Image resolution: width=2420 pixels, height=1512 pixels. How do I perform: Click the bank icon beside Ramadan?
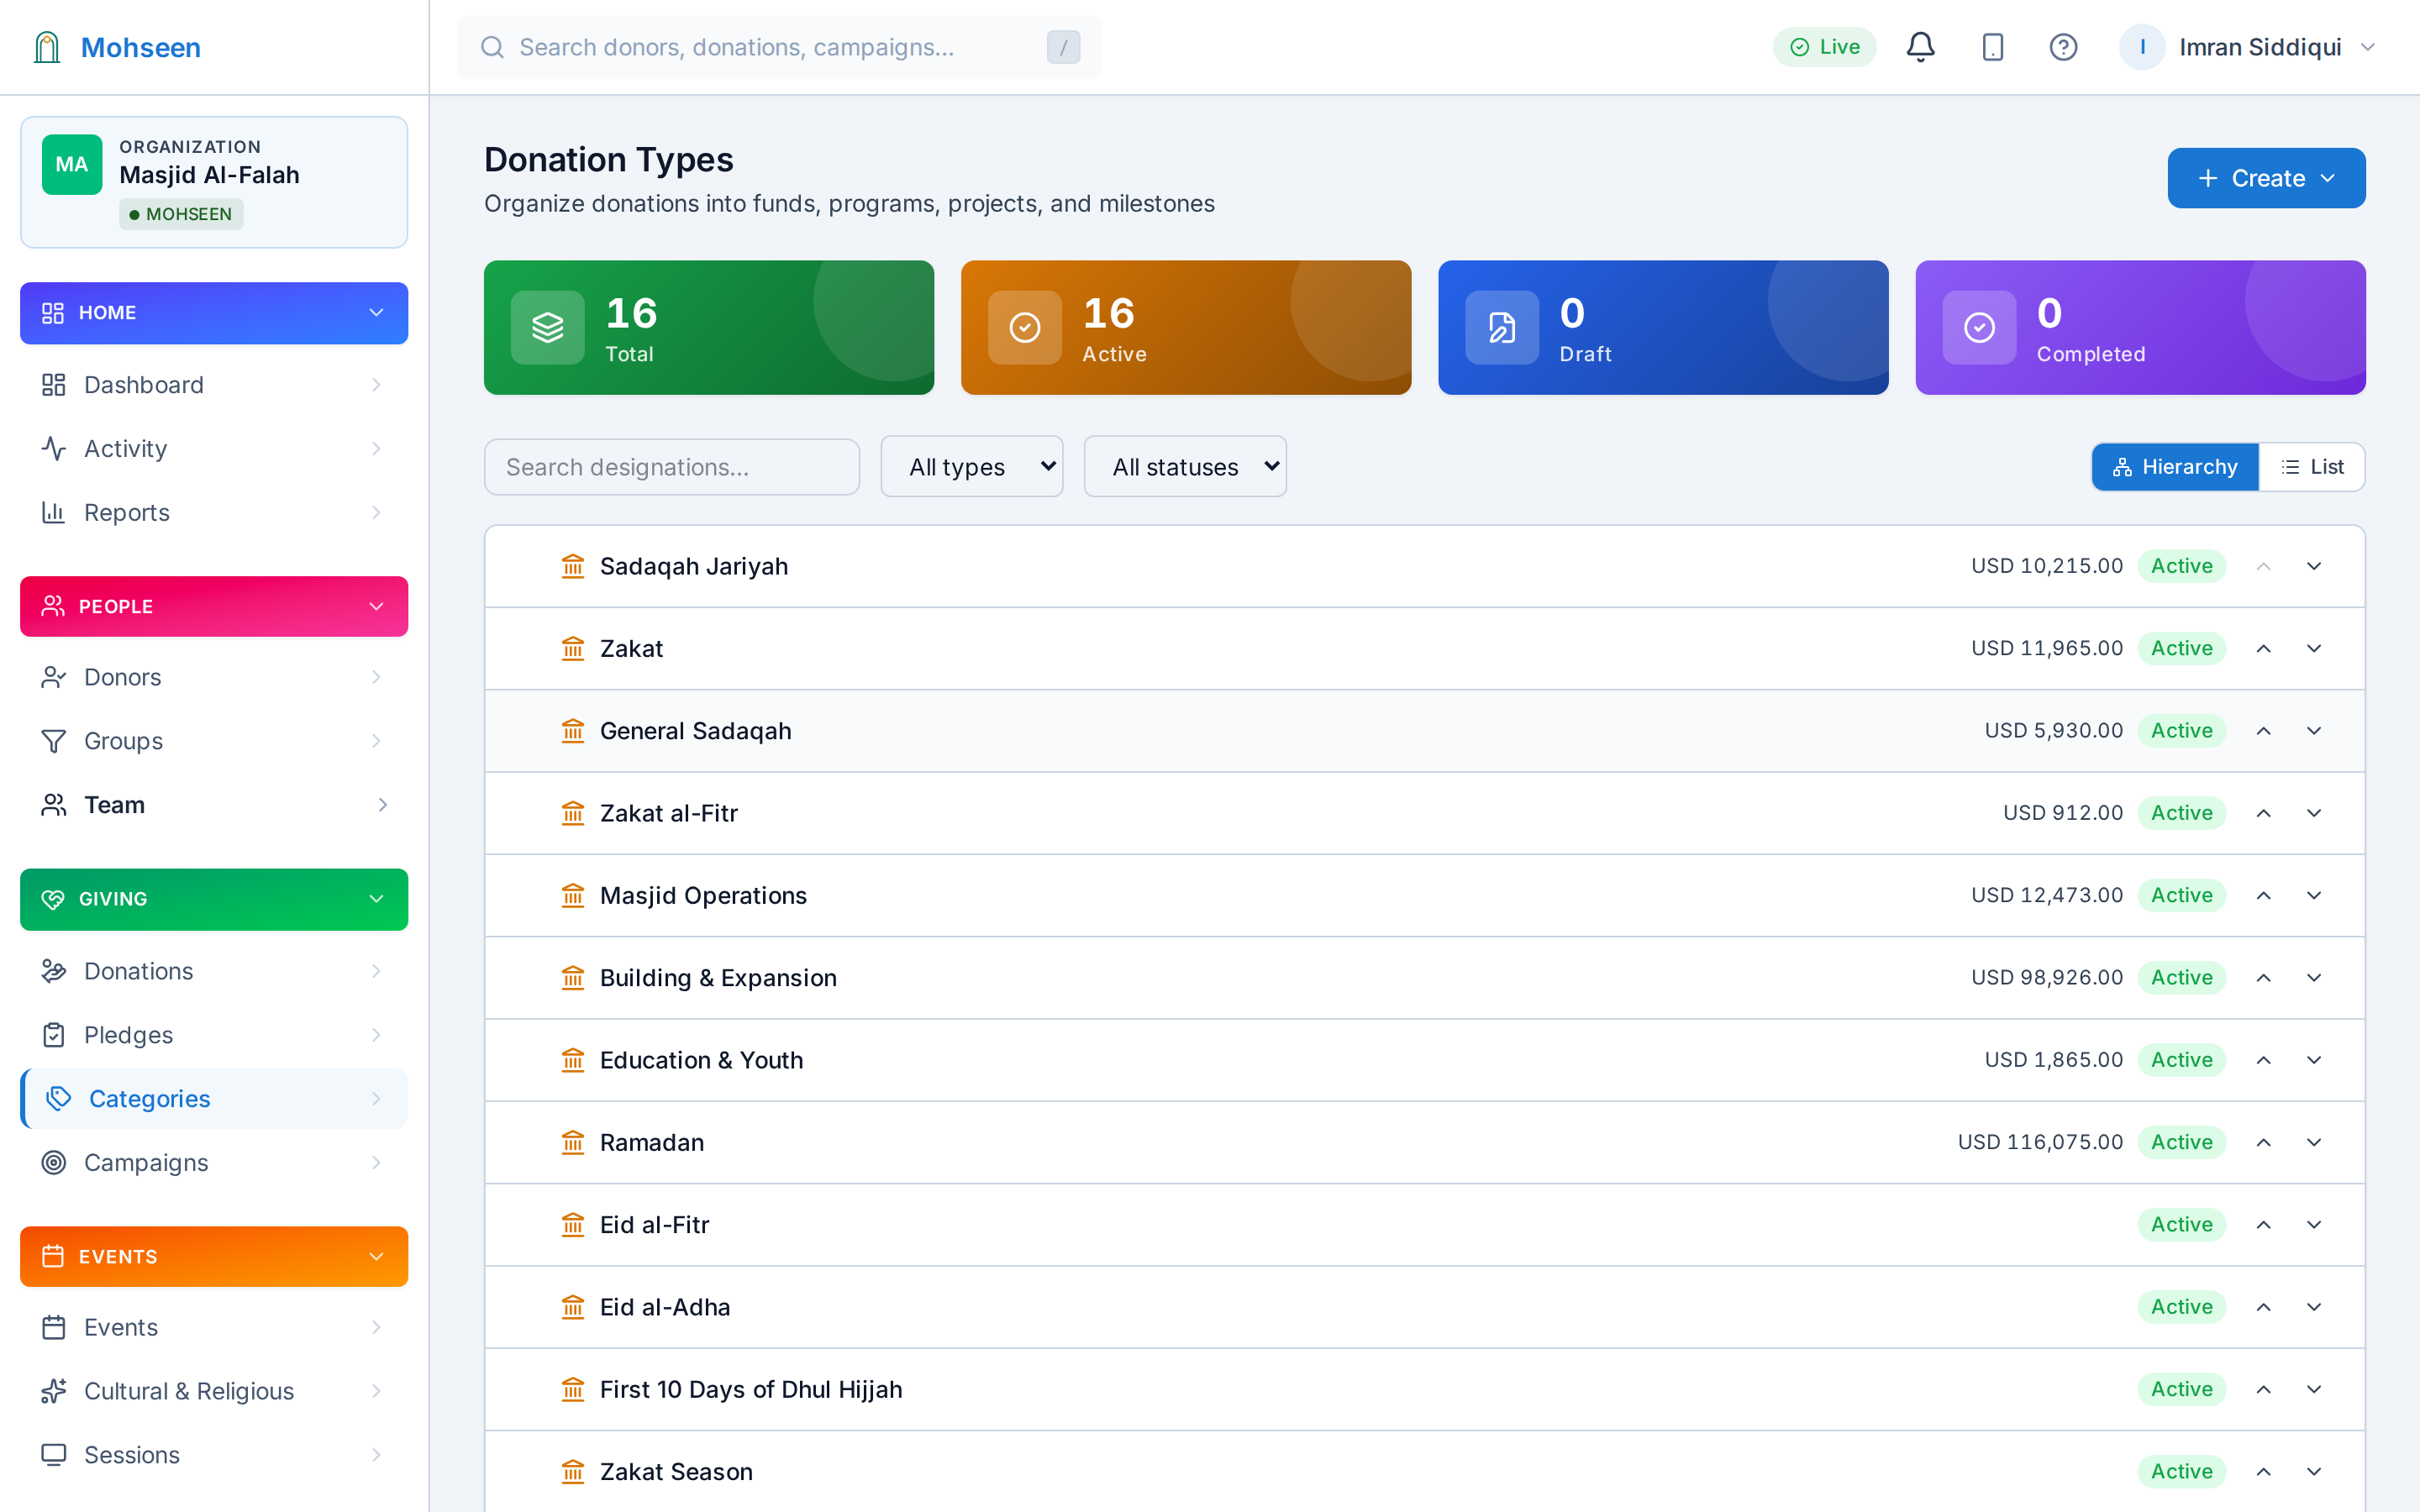coord(572,1142)
